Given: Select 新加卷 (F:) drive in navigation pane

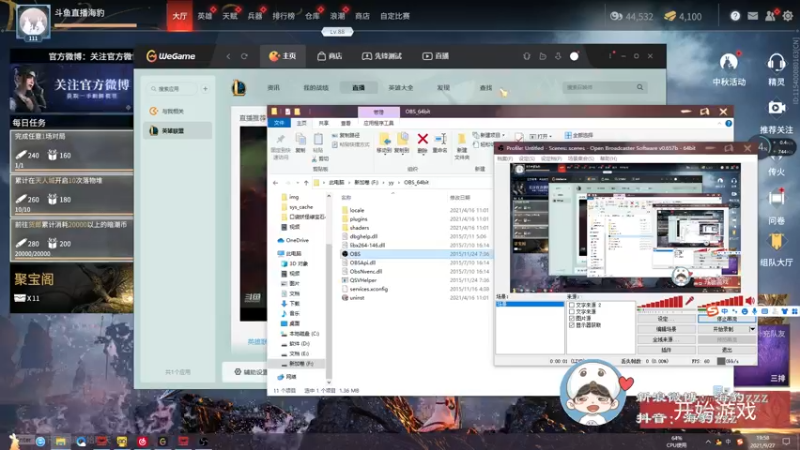Looking at the screenshot, I should [x=301, y=364].
